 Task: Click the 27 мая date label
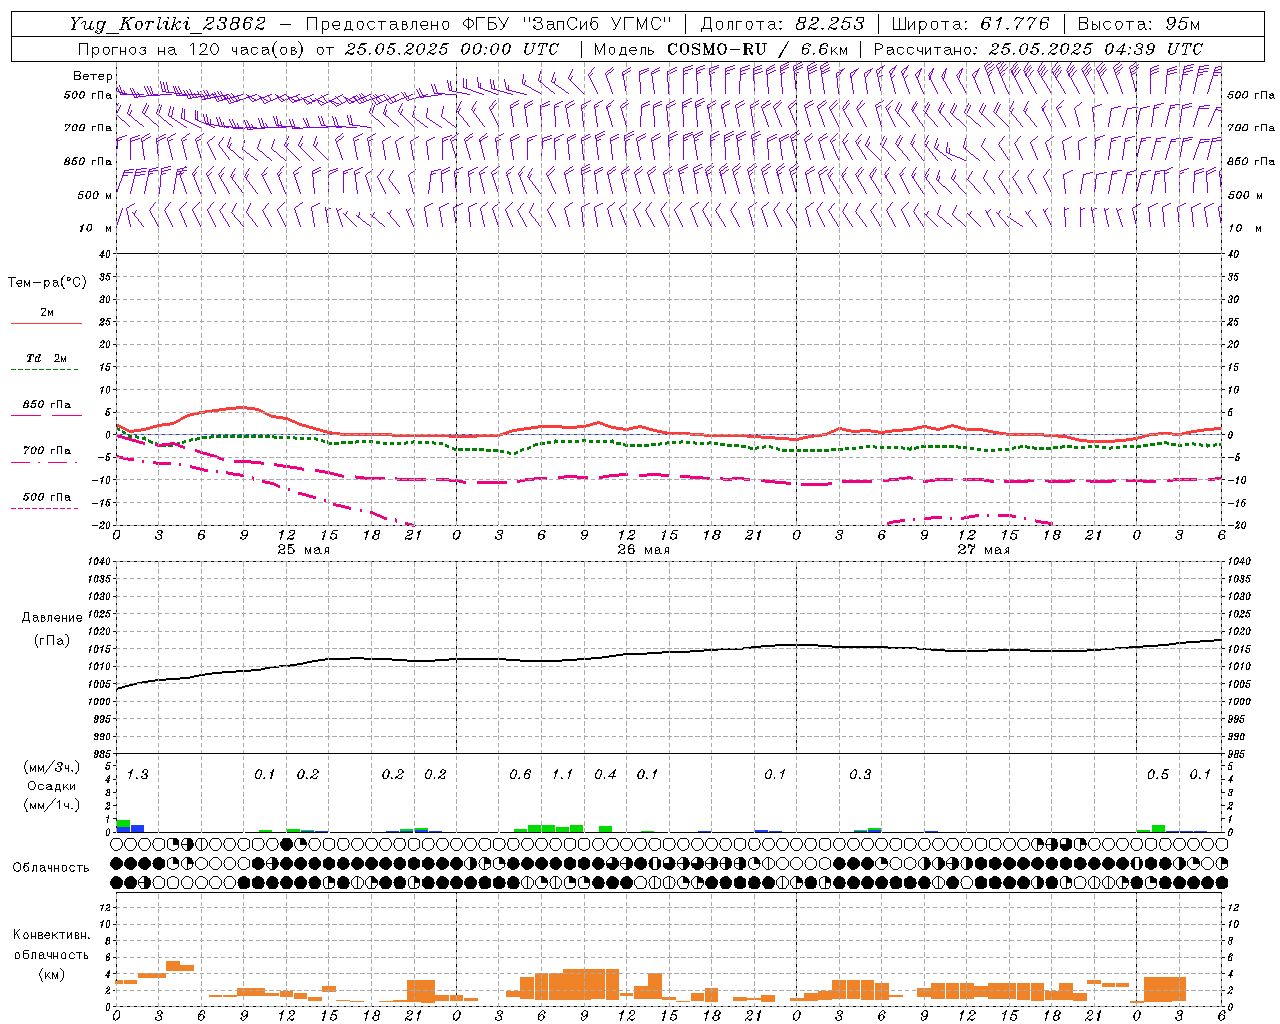pyautogui.click(x=983, y=550)
